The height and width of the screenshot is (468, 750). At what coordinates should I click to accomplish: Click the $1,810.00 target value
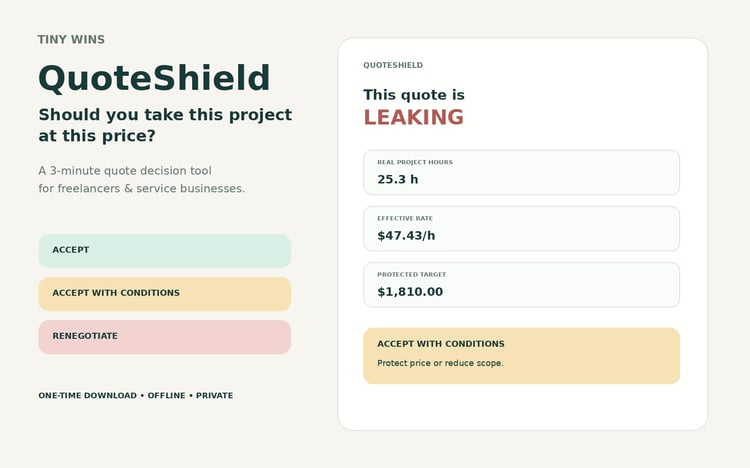point(410,291)
